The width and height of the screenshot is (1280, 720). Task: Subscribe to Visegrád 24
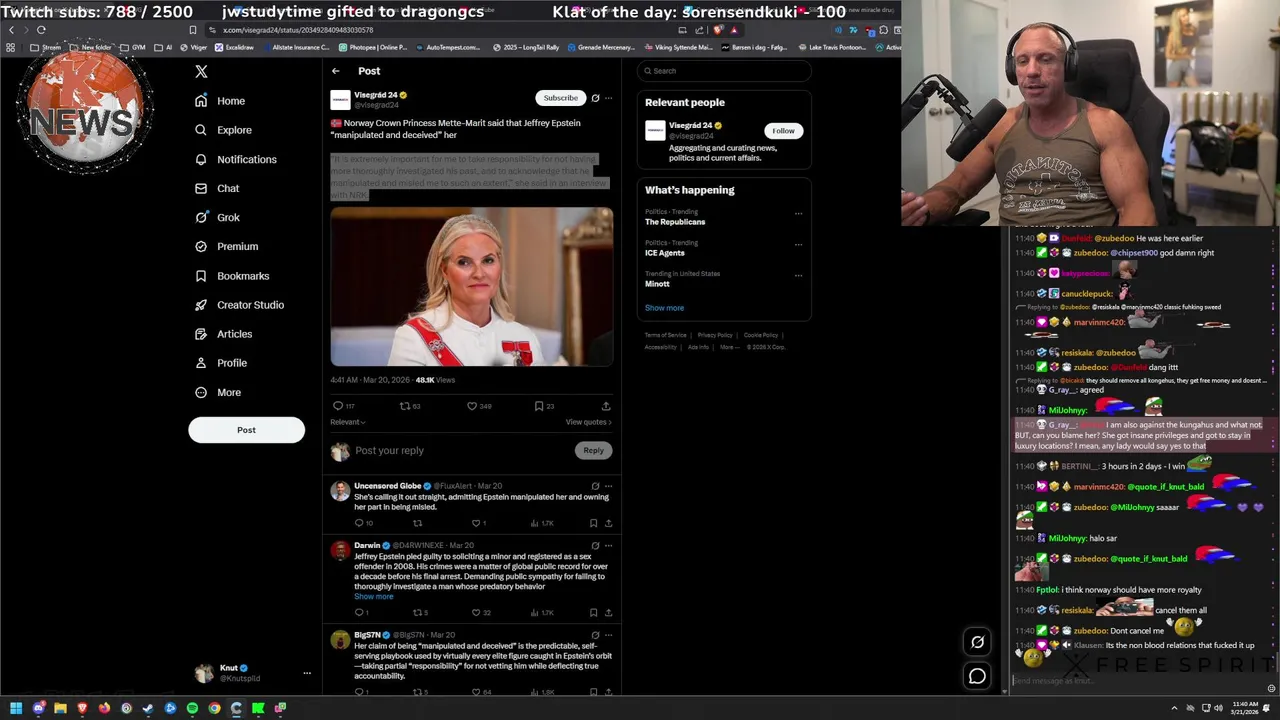pos(560,98)
